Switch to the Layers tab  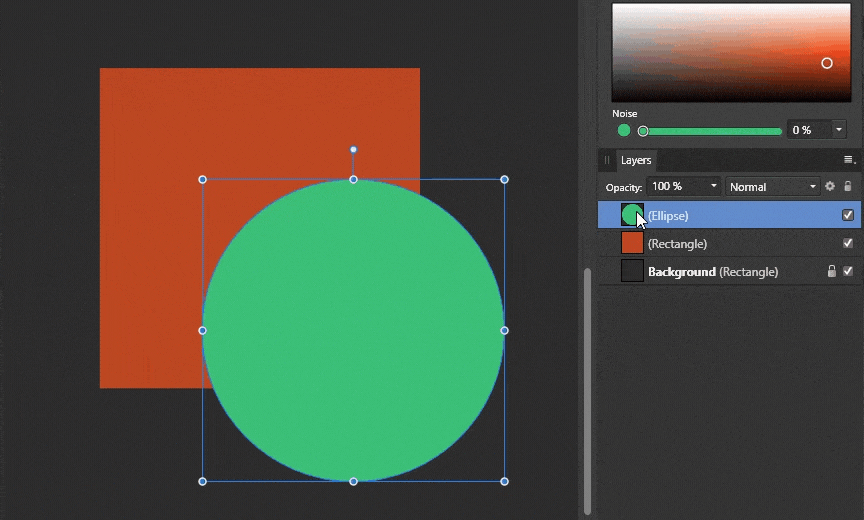[636, 160]
